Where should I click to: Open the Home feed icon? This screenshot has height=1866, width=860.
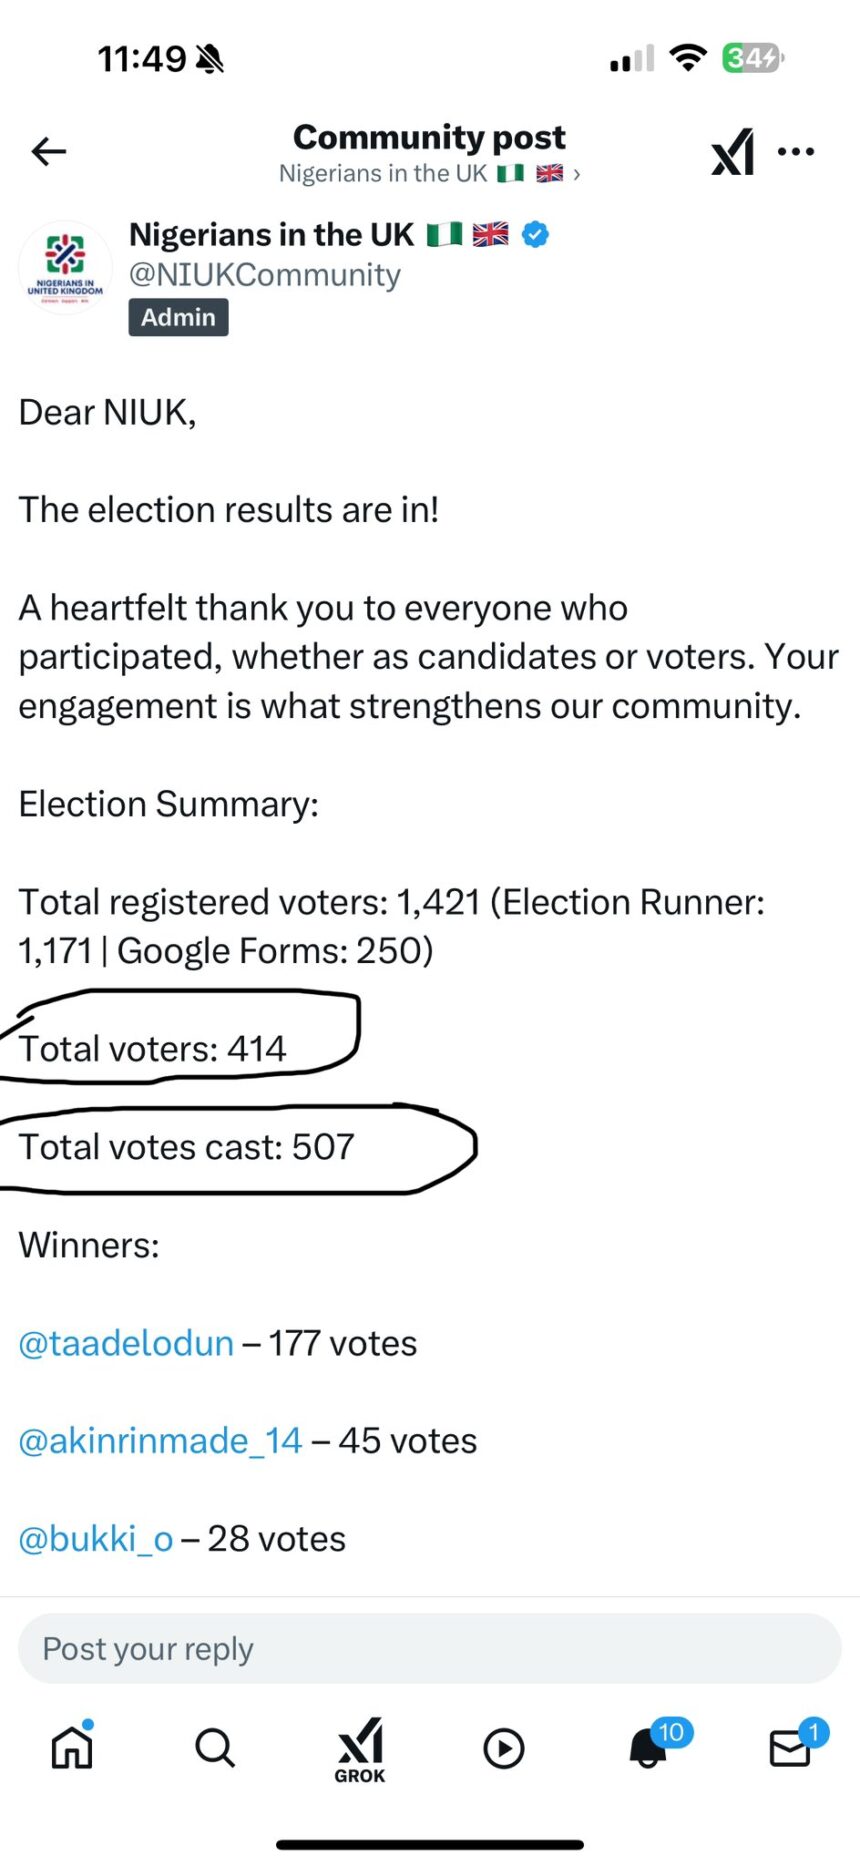[x=71, y=1748]
